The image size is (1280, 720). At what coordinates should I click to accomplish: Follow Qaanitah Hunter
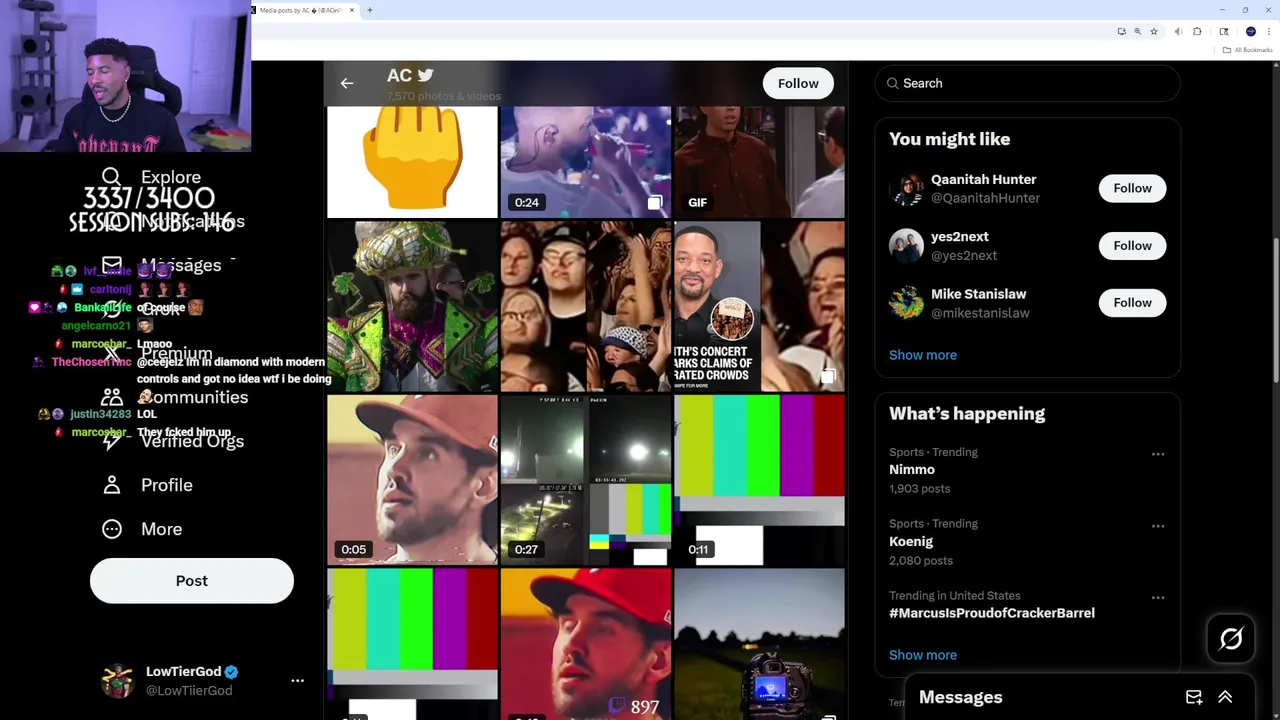(1132, 188)
